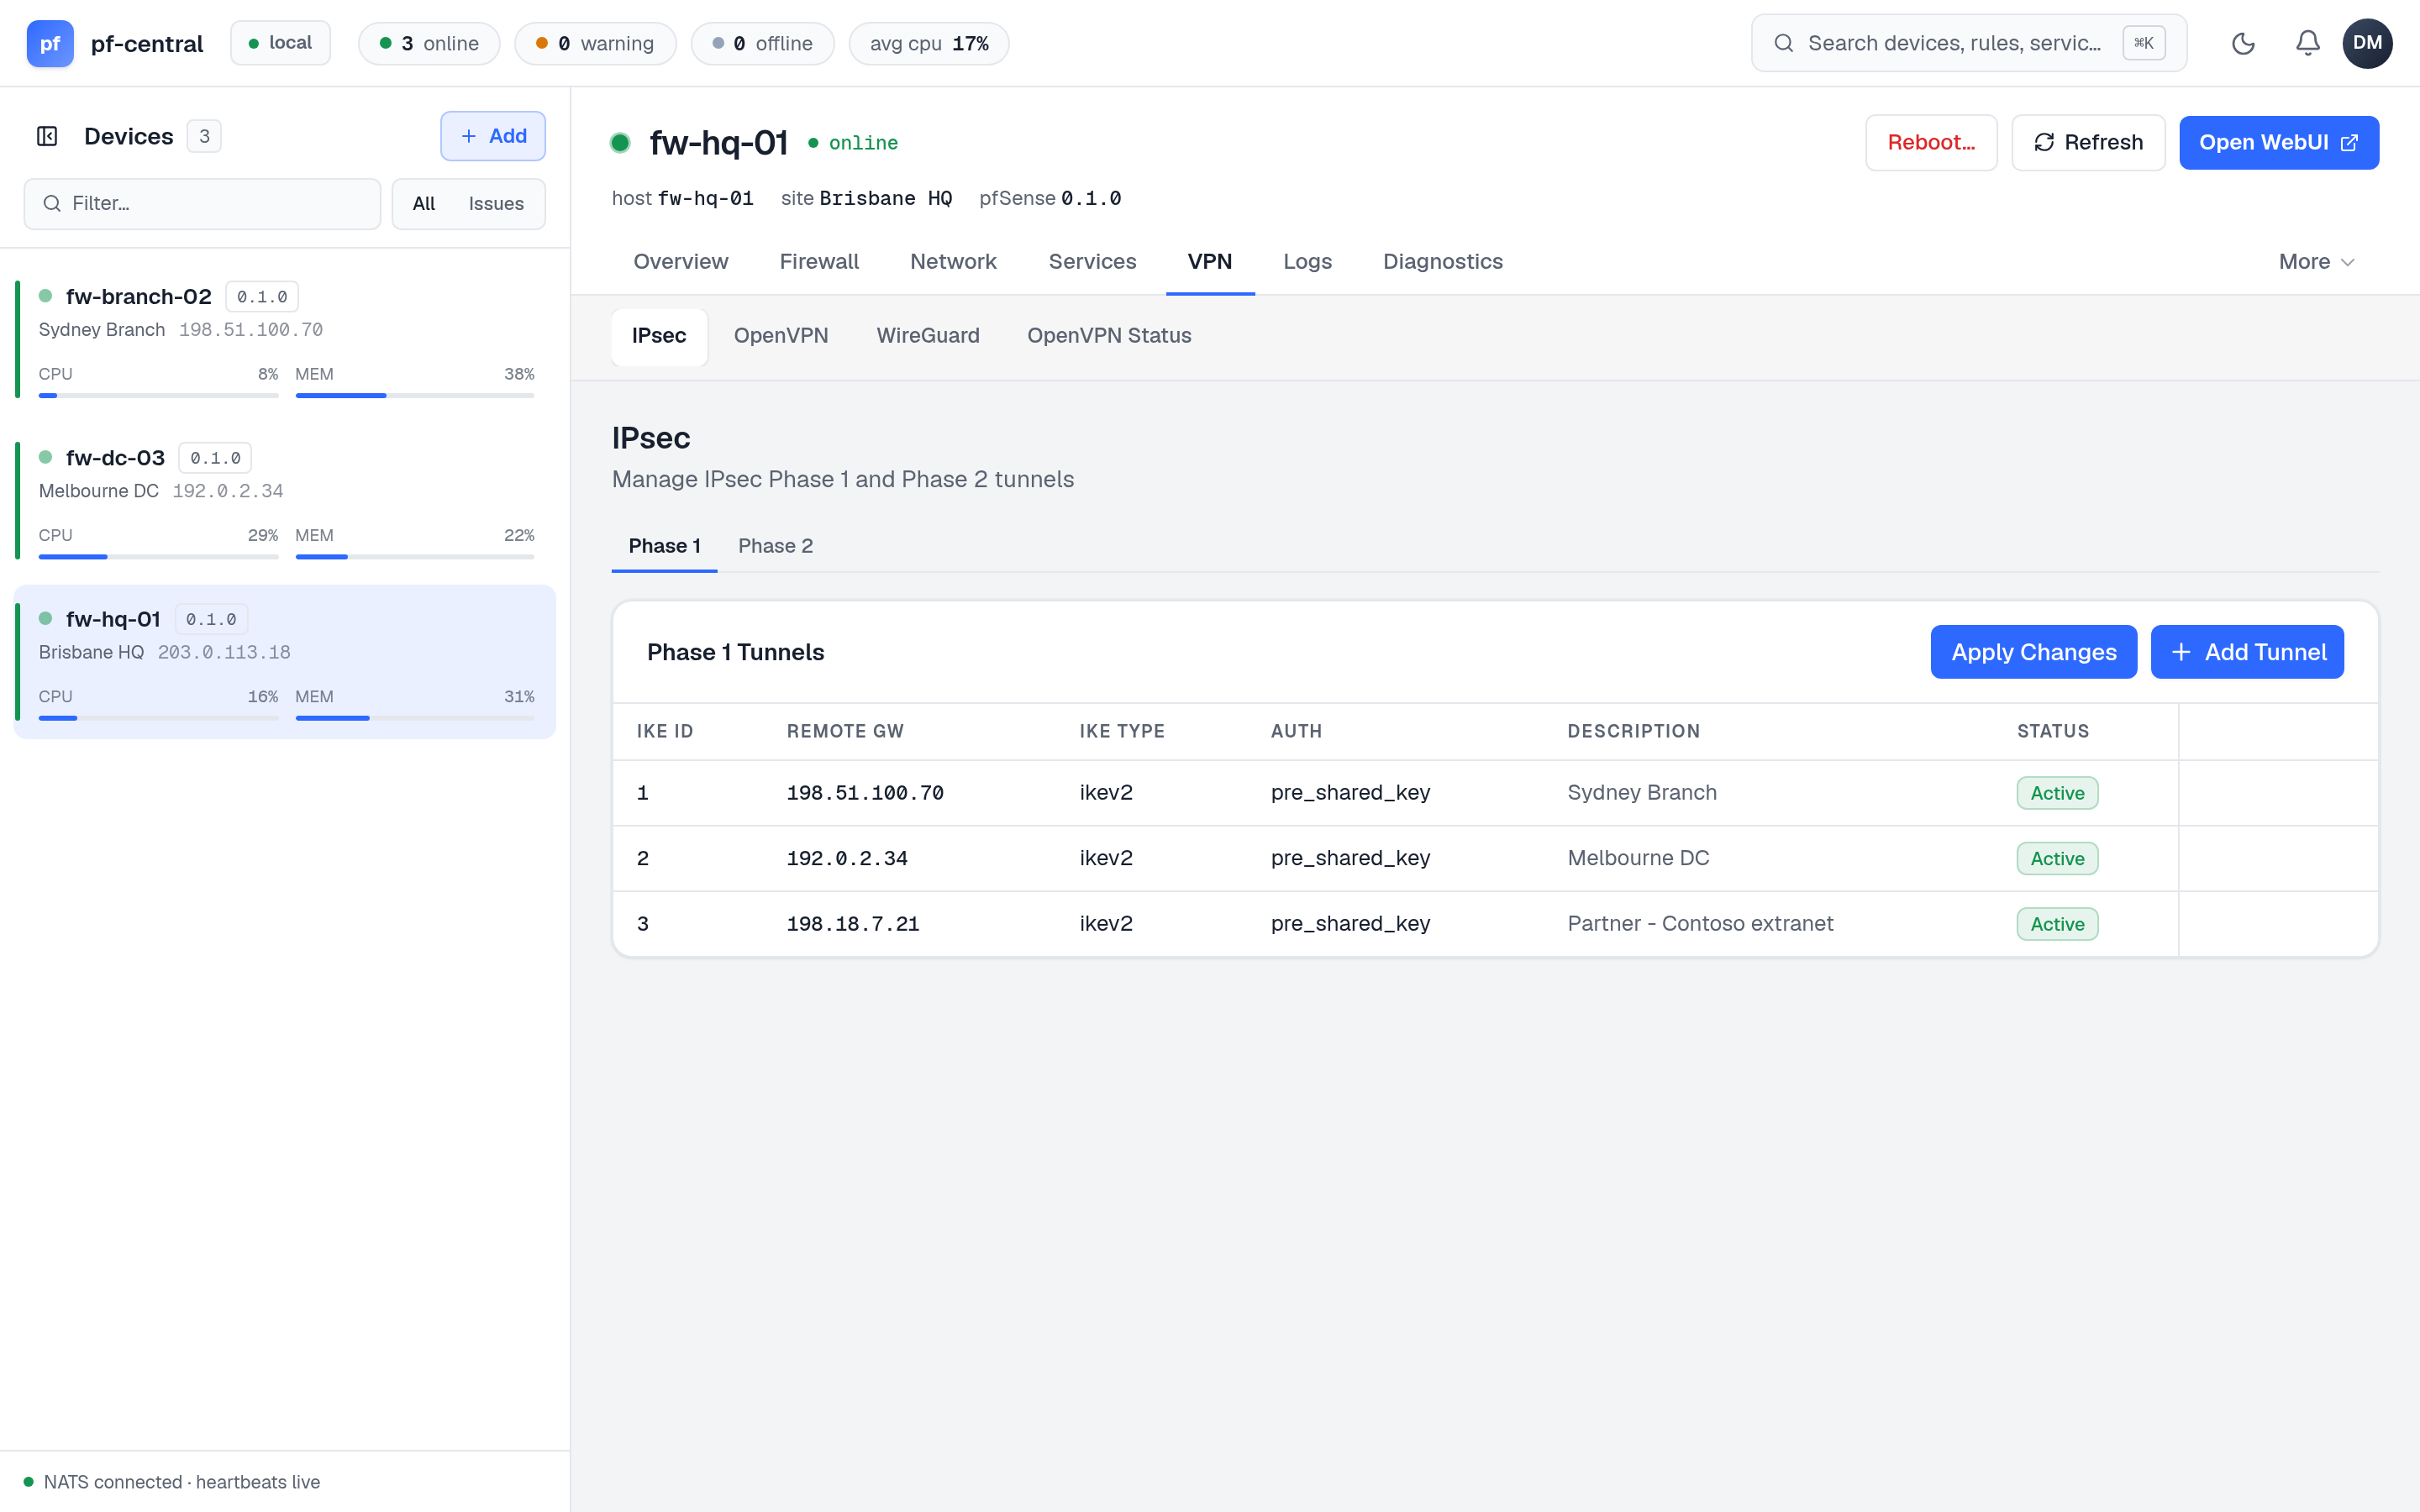Click the 0 warning status pill
The width and height of the screenshot is (2420, 1512).
pos(595,43)
